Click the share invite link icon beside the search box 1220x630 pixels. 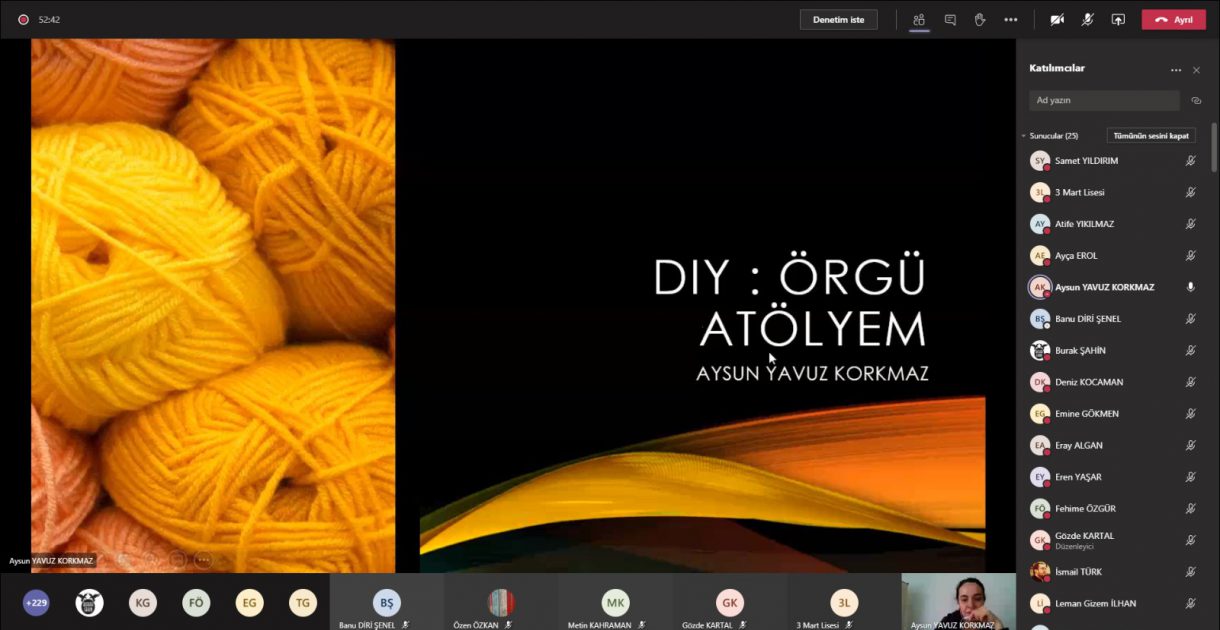coord(1196,100)
